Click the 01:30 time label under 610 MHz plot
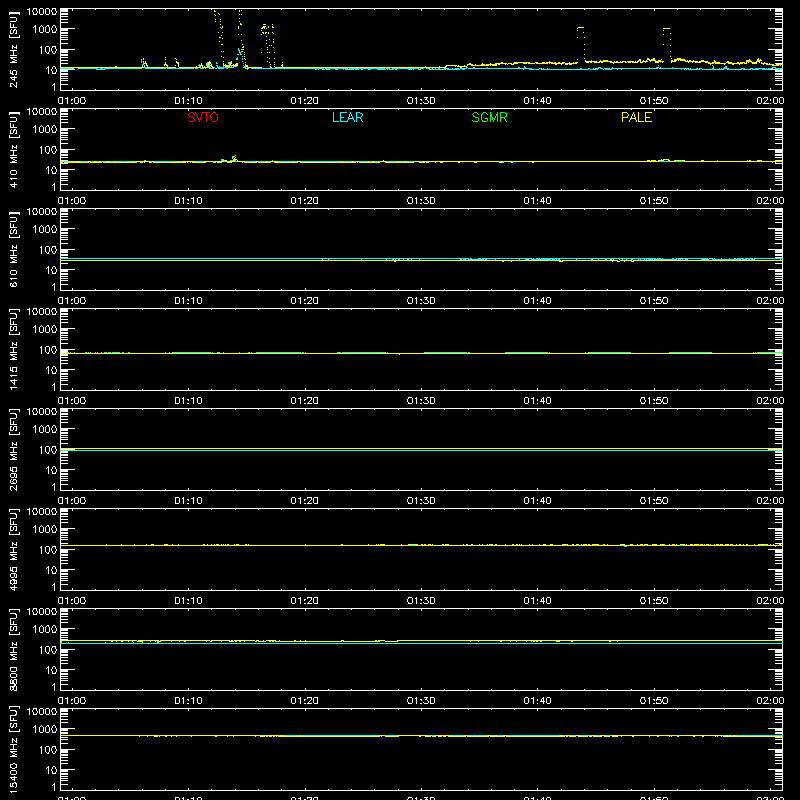 (421, 301)
